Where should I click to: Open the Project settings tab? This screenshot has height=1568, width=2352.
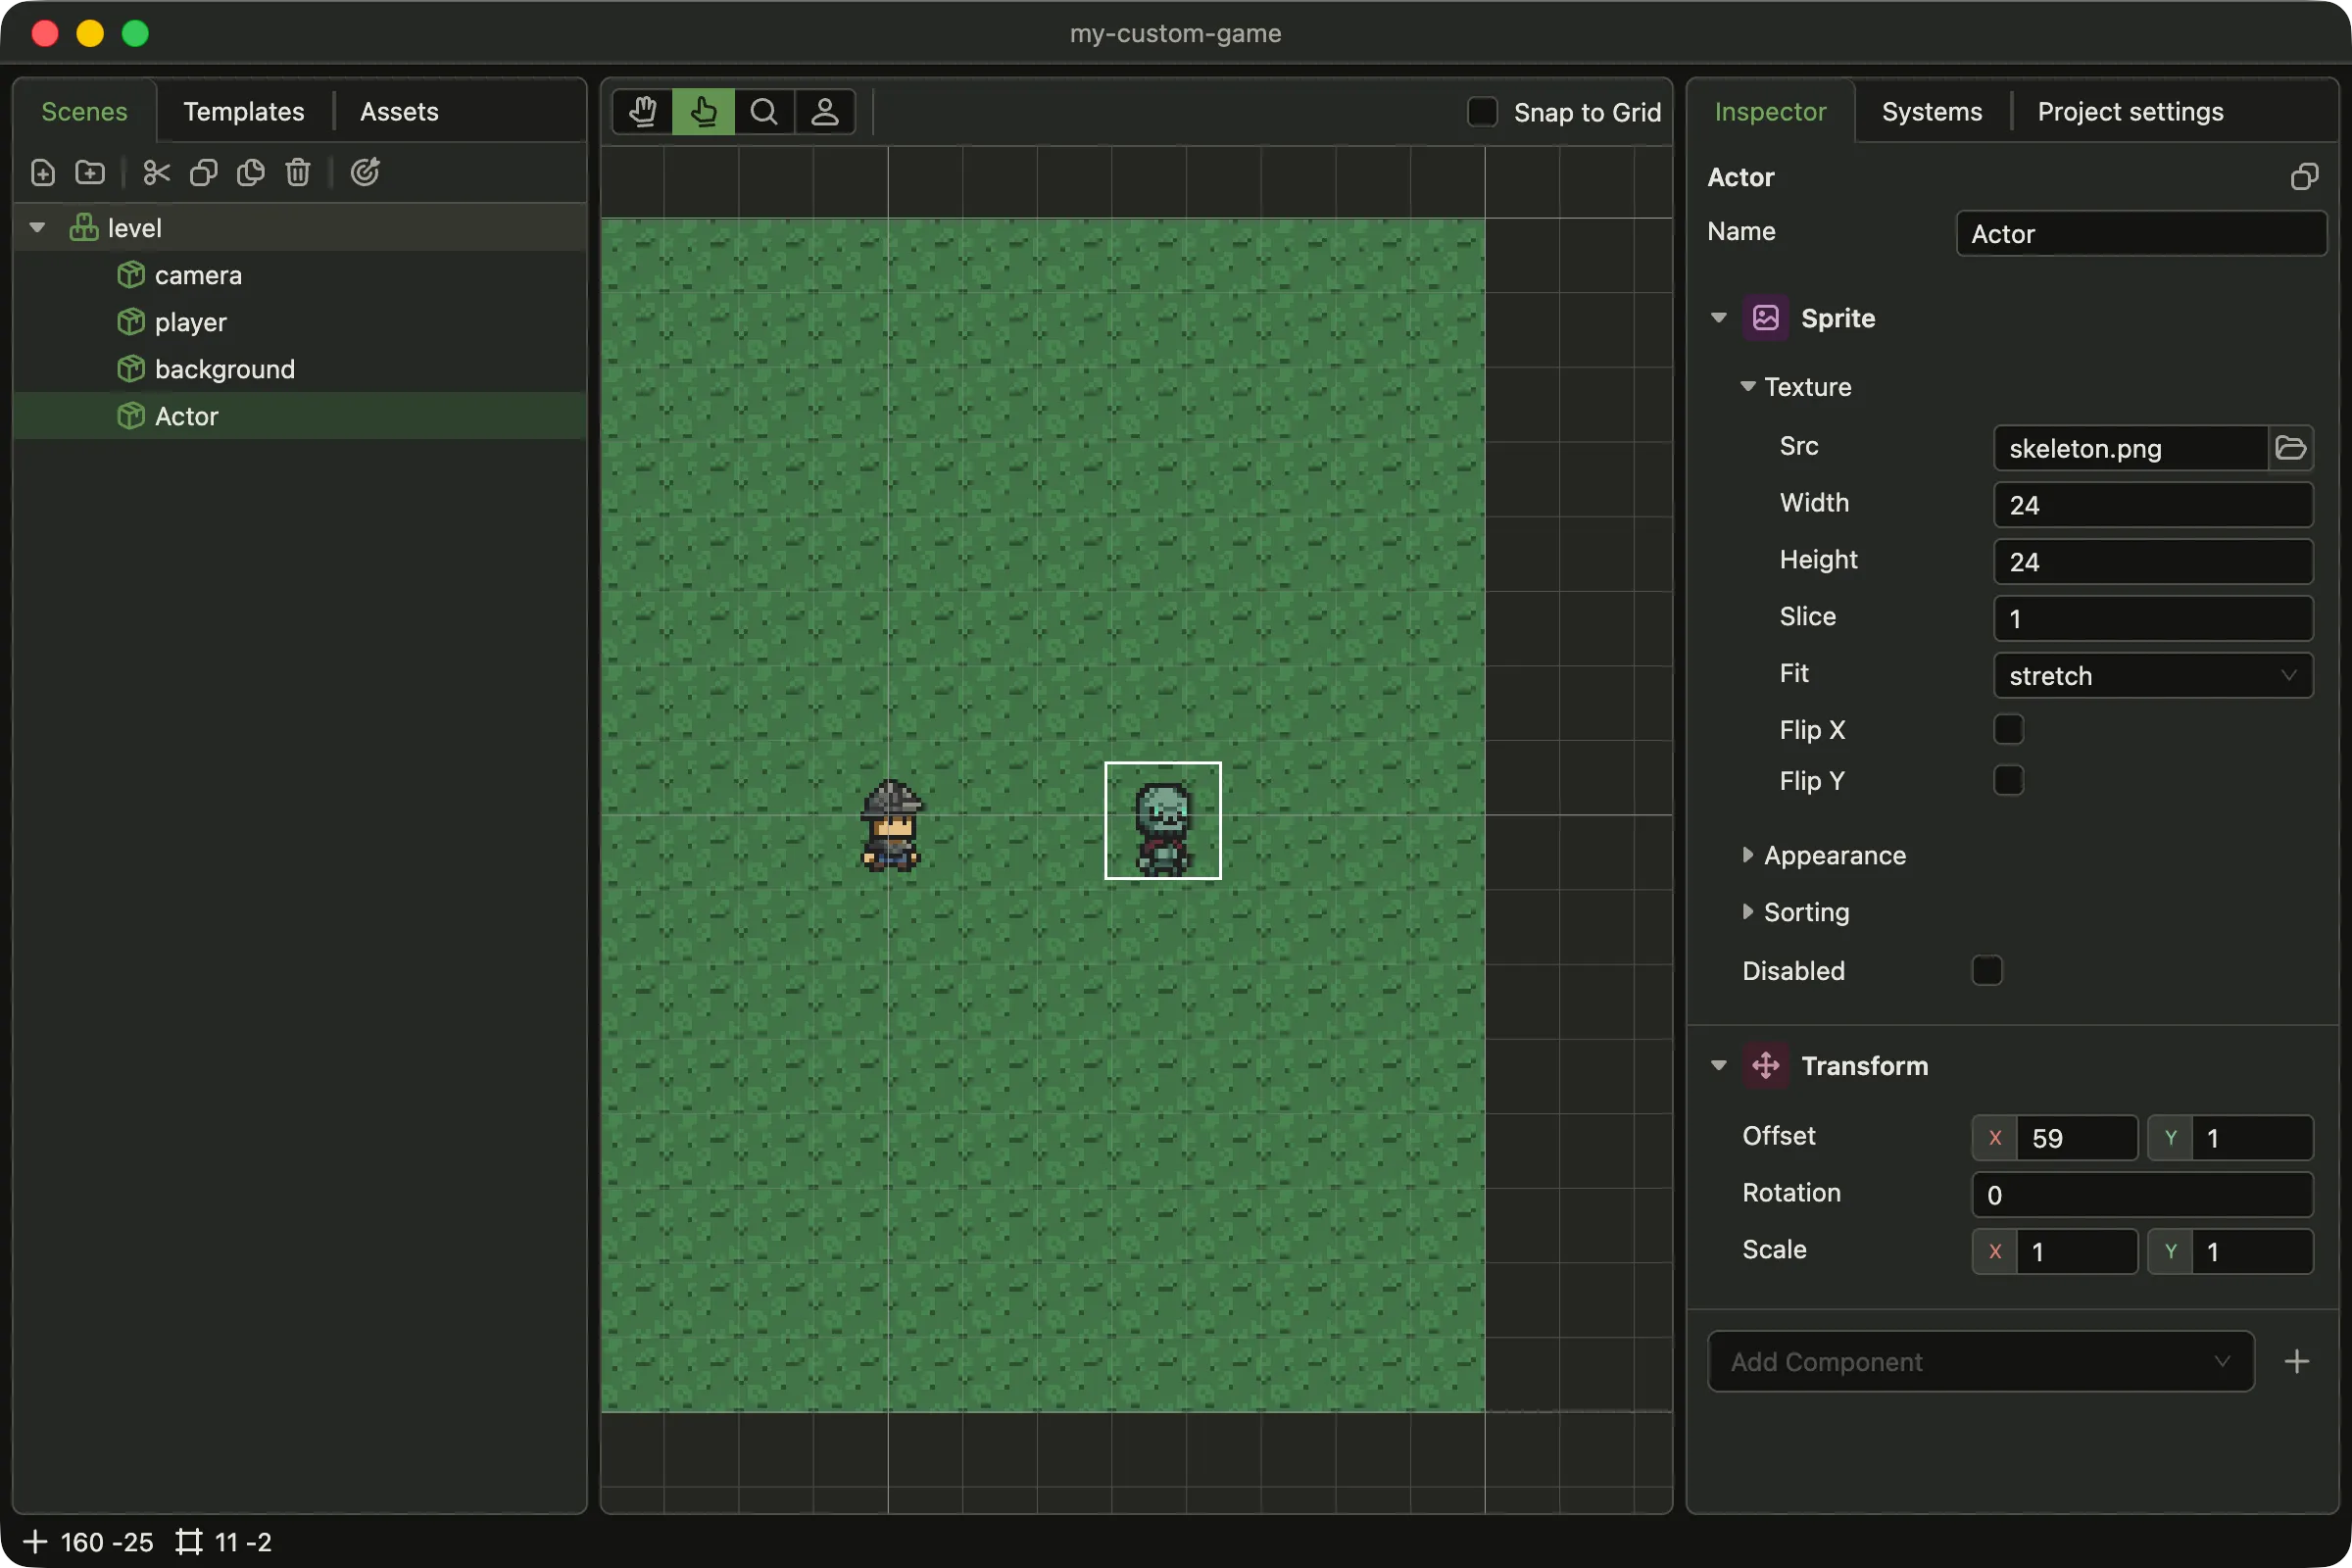(2130, 112)
